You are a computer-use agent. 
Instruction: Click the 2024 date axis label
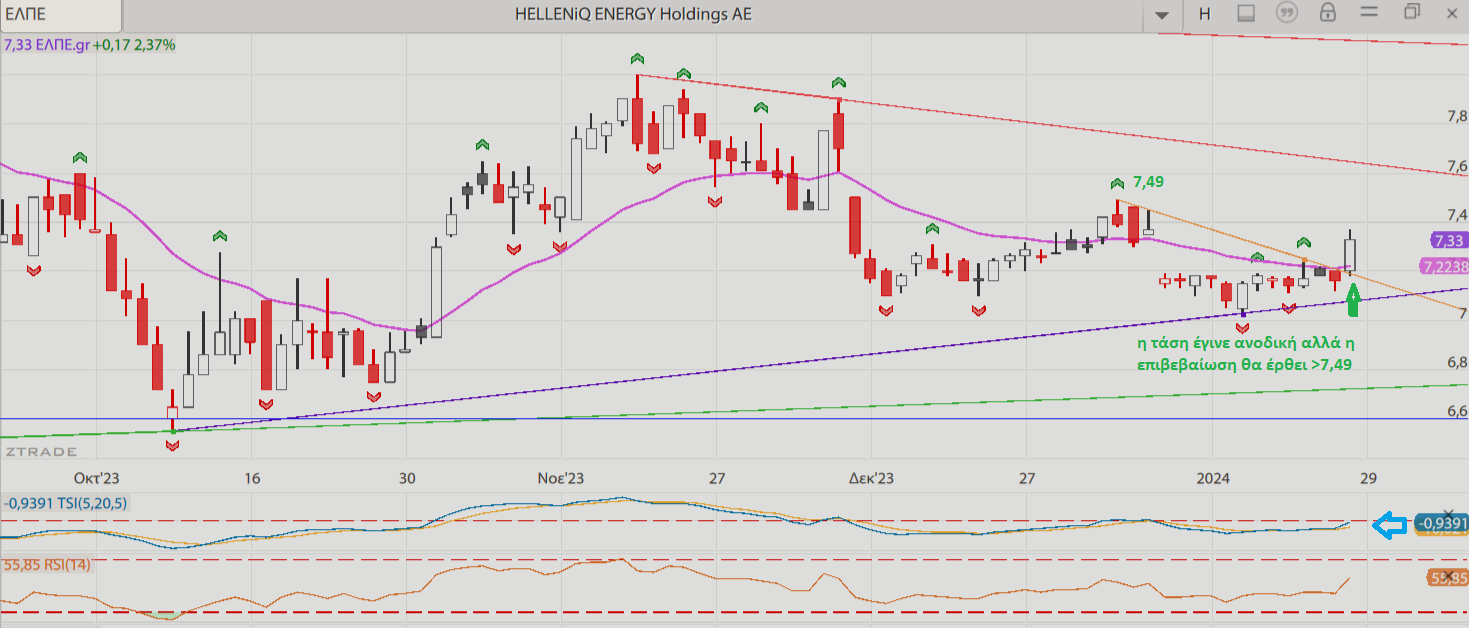tap(1215, 478)
